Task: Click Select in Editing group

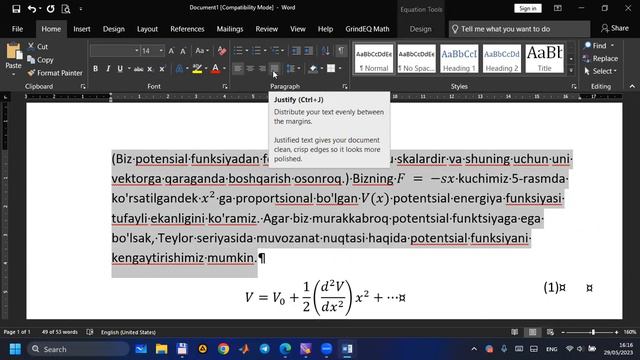Action: click(600, 71)
